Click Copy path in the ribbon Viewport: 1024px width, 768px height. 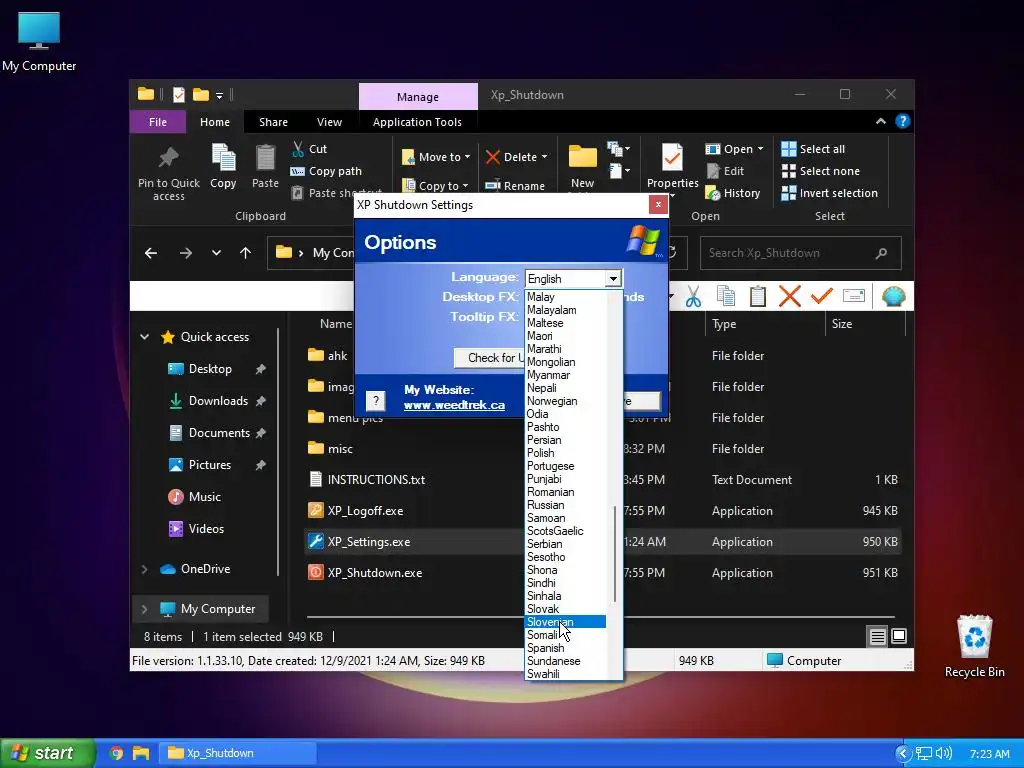(x=327, y=171)
